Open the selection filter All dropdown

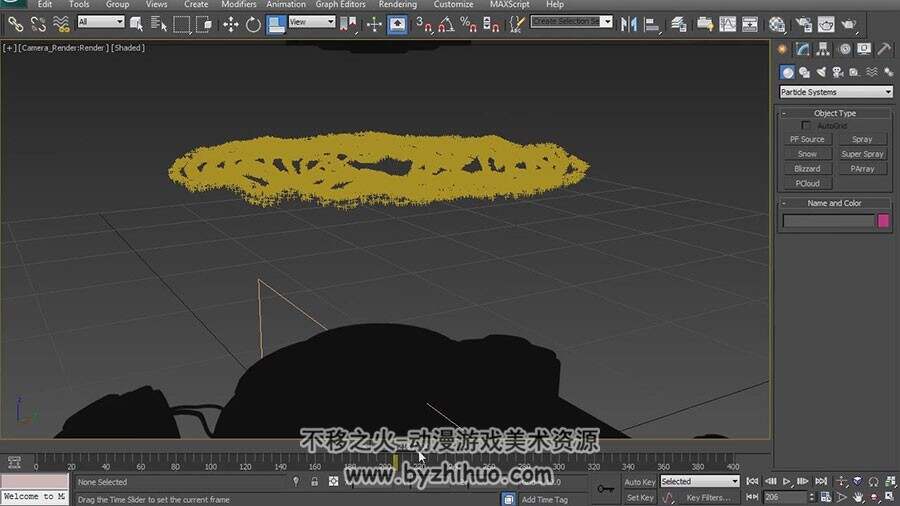(101, 22)
